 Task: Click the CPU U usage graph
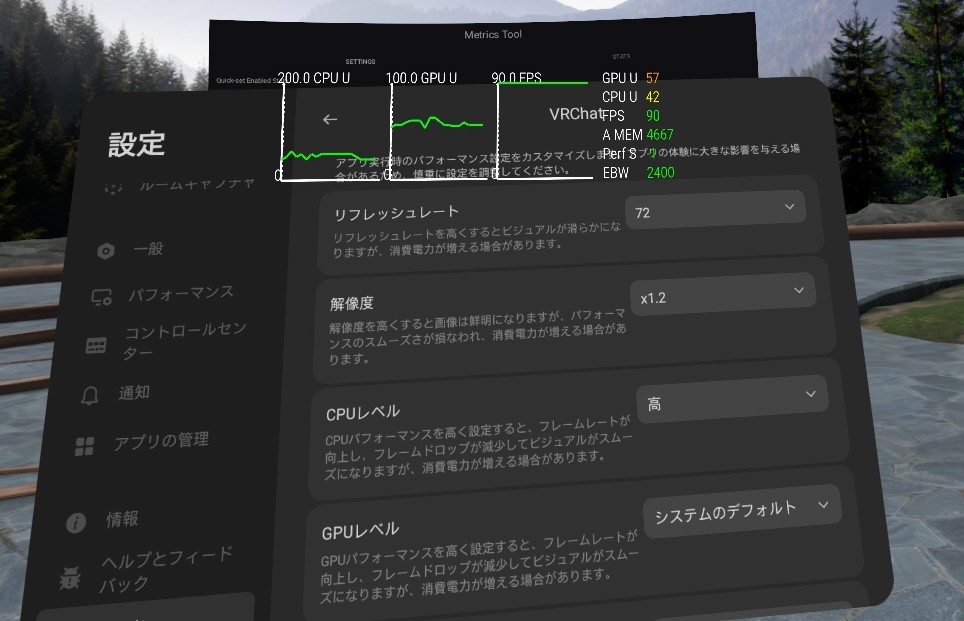[x=332, y=130]
